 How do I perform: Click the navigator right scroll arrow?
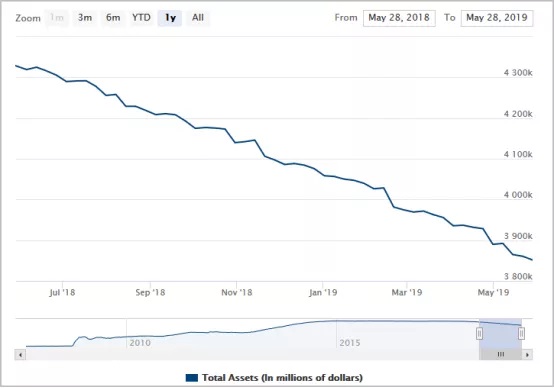coord(527,354)
